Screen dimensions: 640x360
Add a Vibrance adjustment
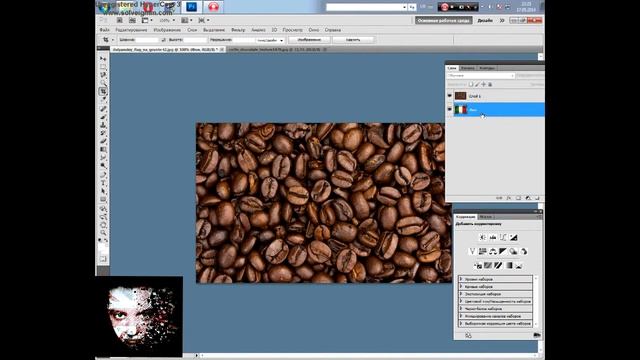[472, 251]
